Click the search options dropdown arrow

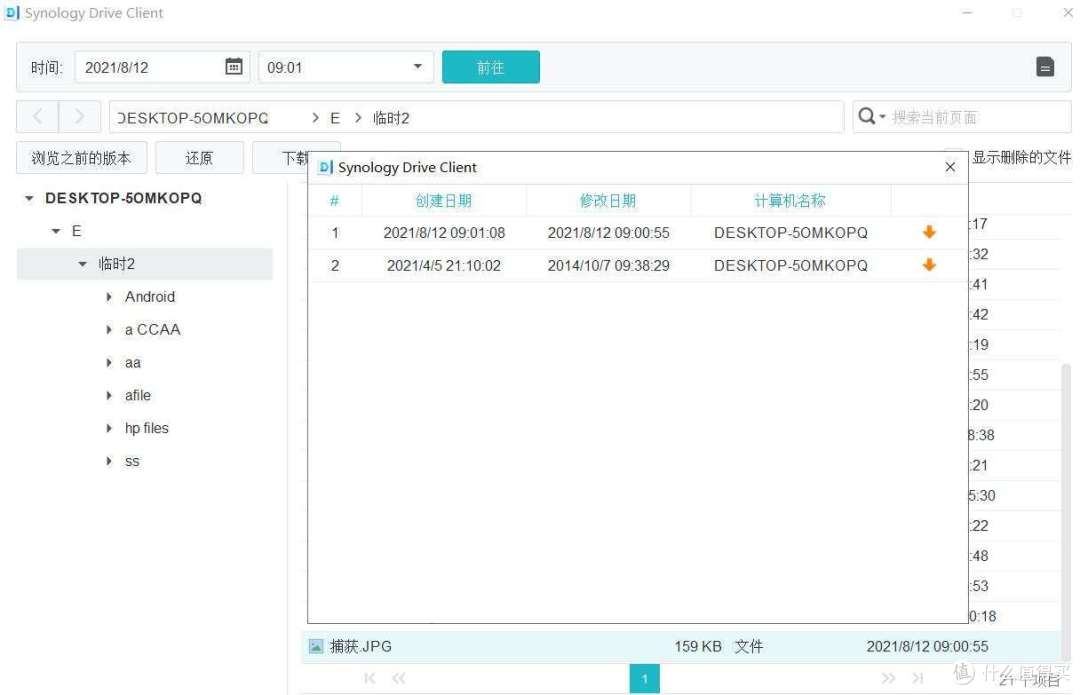click(x=882, y=117)
